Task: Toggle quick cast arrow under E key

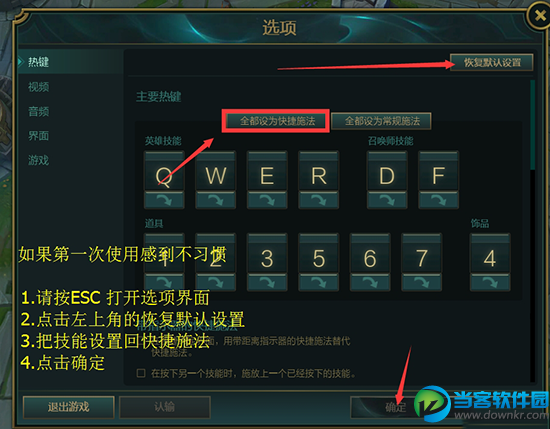Action: 267,200
